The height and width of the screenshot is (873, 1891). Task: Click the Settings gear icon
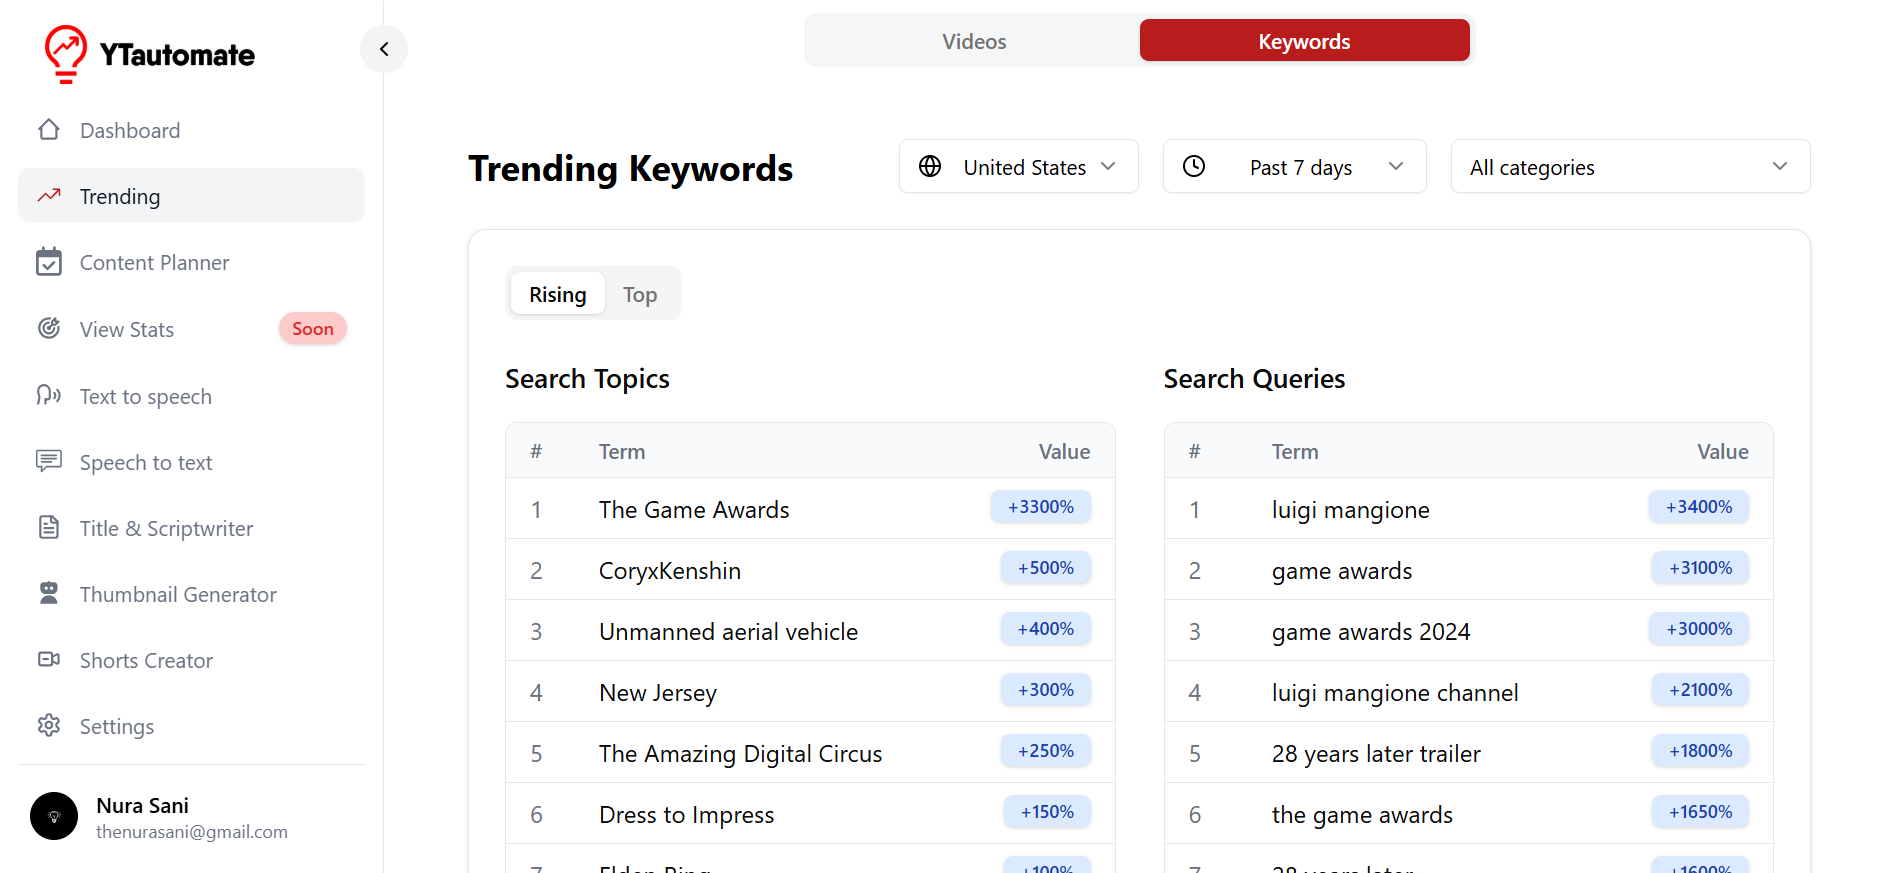pyautogui.click(x=49, y=725)
